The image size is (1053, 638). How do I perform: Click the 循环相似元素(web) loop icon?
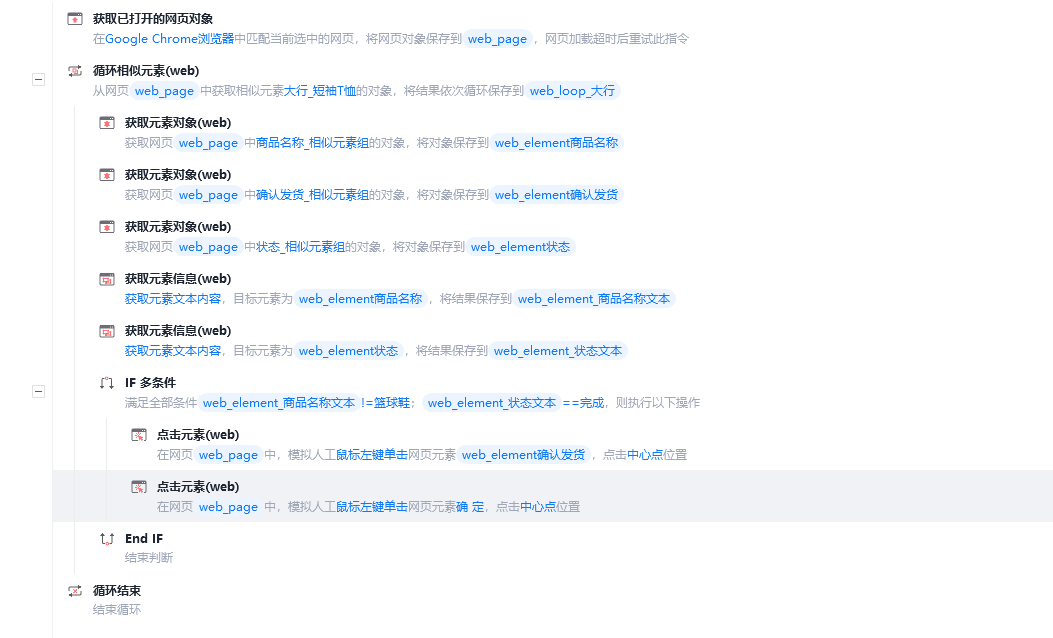(75, 71)
